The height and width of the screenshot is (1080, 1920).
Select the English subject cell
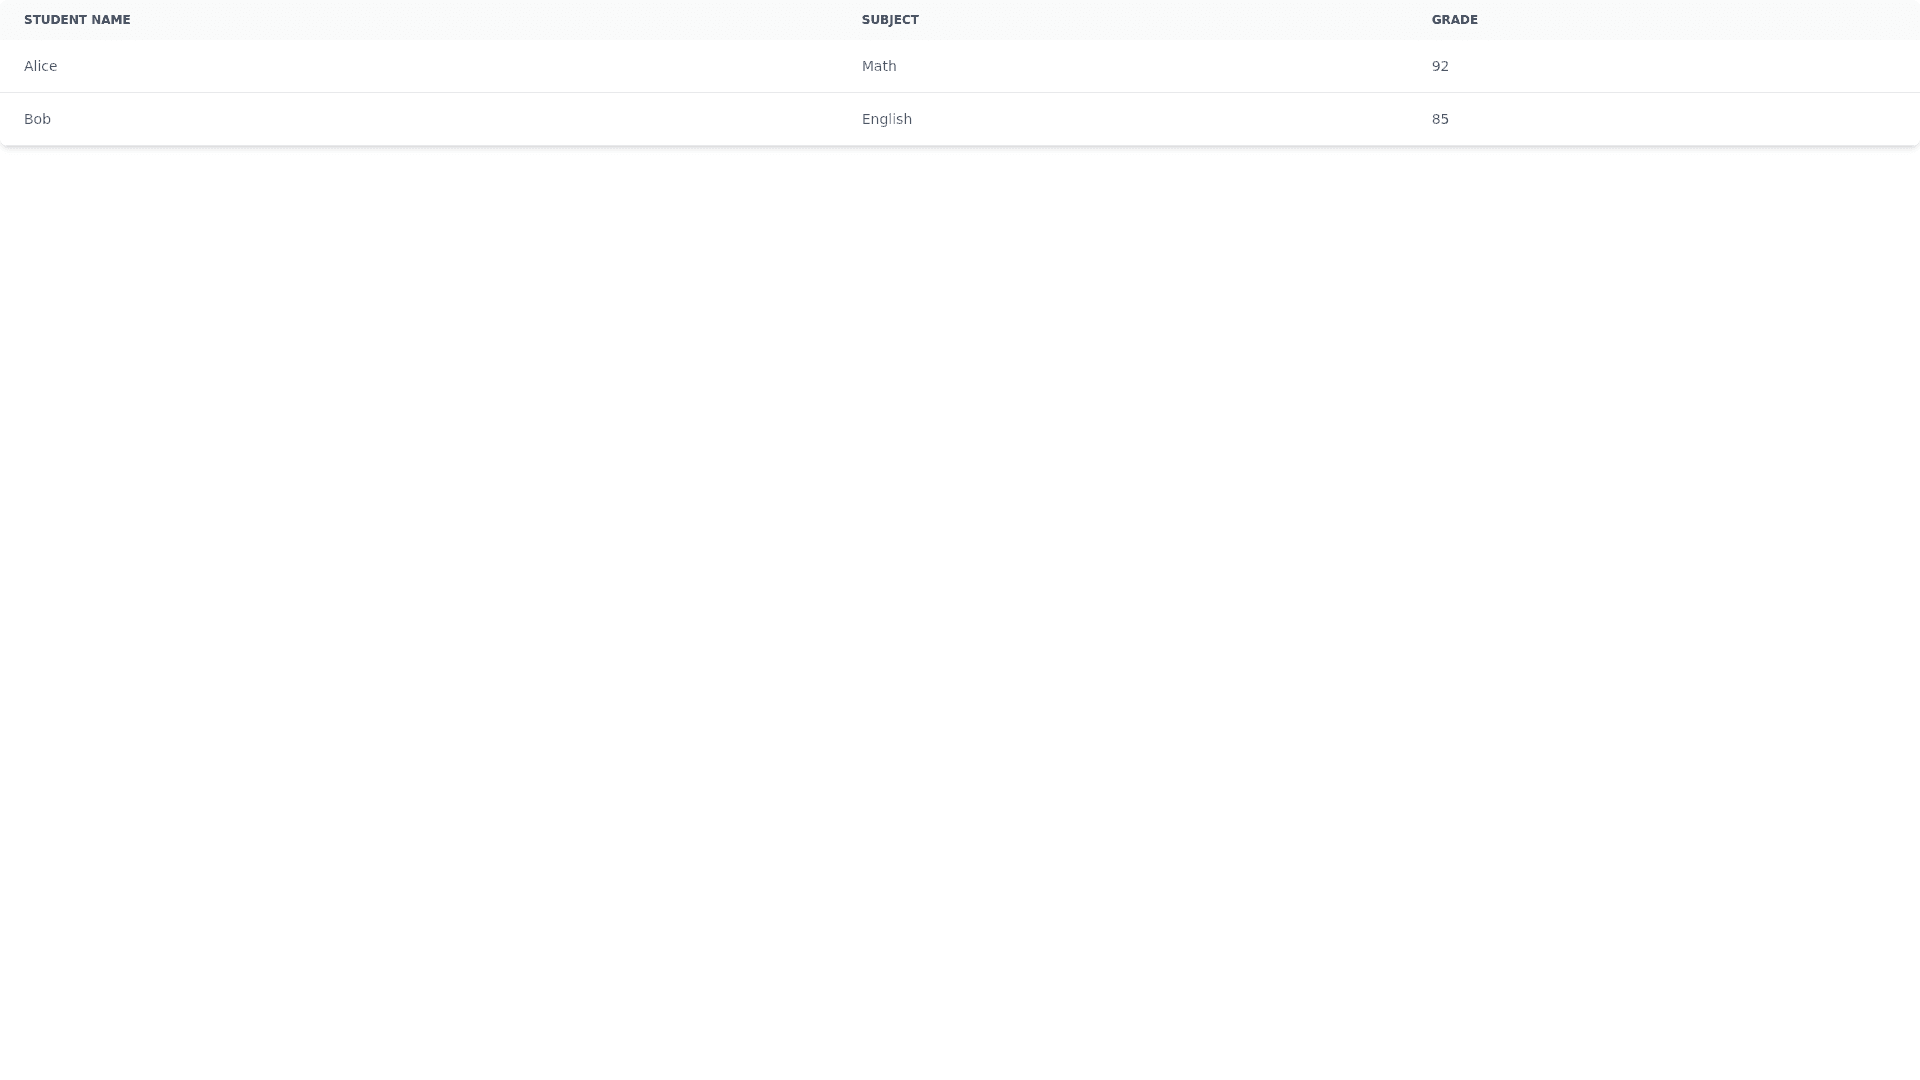[887, 119]
